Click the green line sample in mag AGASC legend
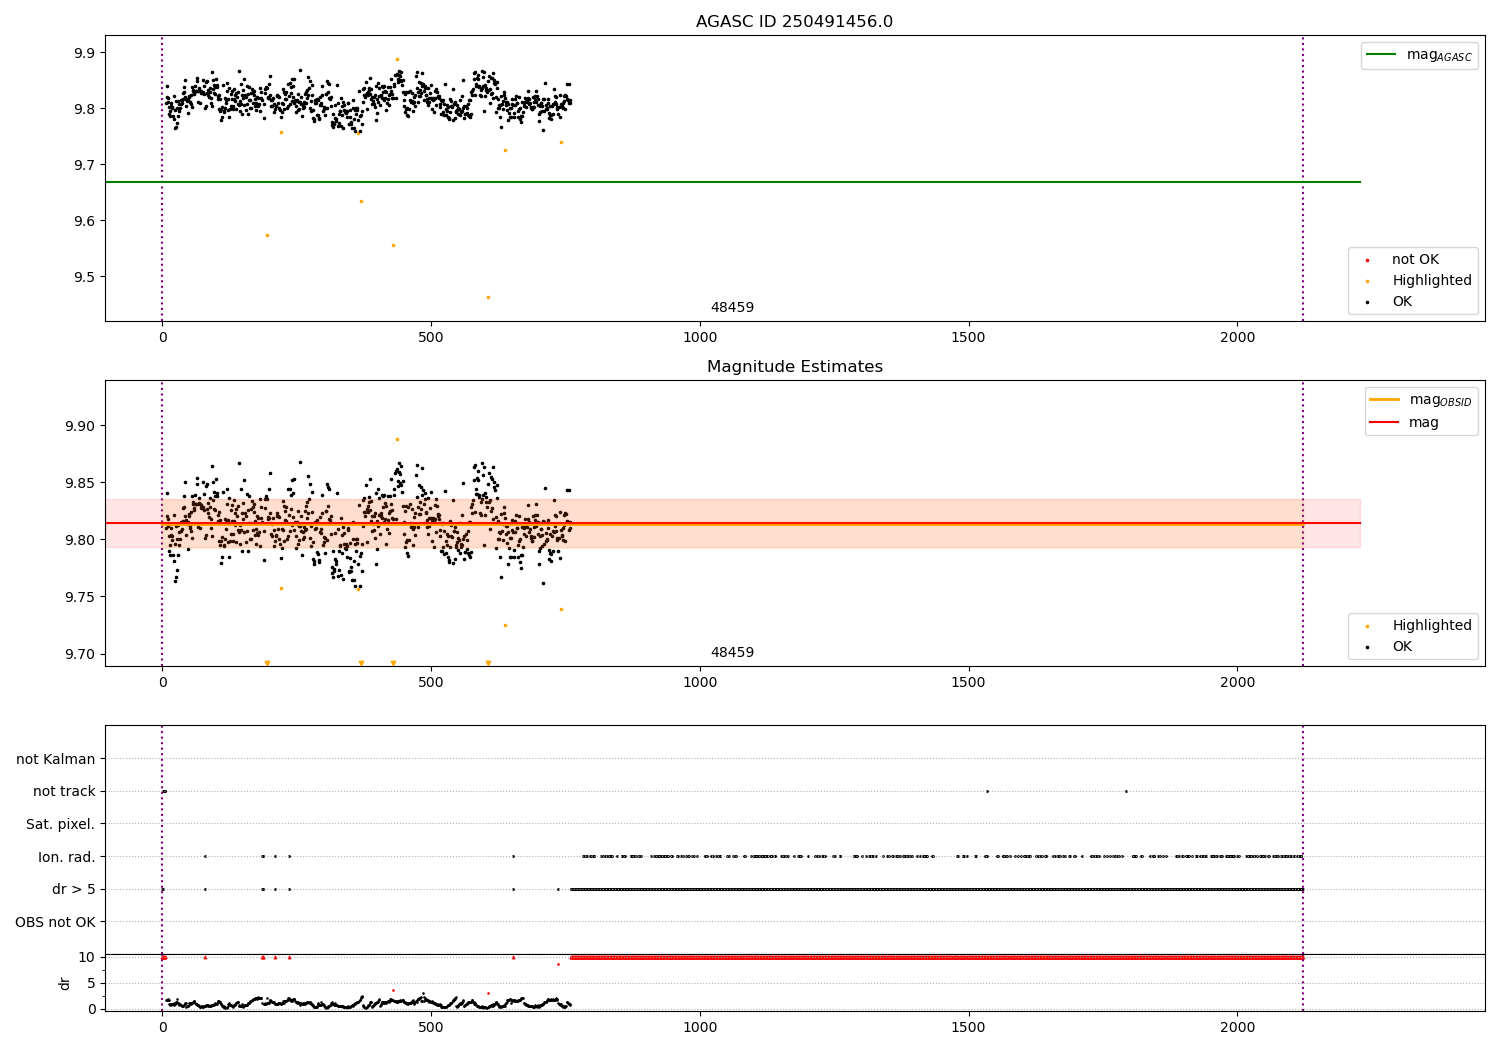Image resolution: width=1500 pixels, height=1050 pixels. click(x=1381, y=55)
